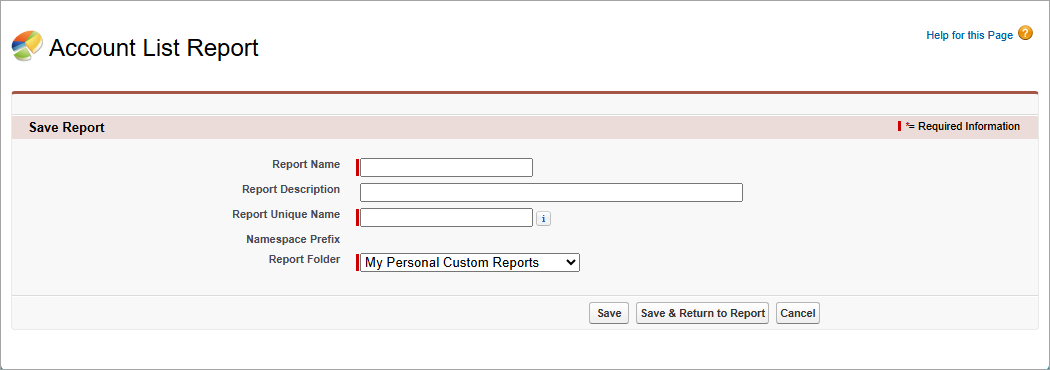Expand the Report Folder dropdown
The width and height of the screenshot is (1050, 370).
pyautogui.click(x=470, y=262)
